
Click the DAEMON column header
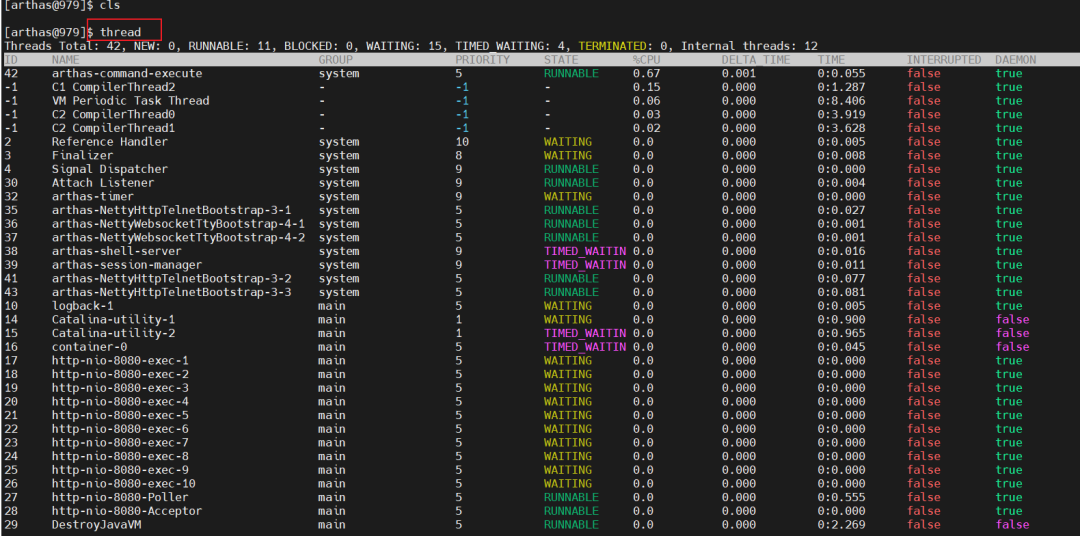click(x=1015, y=60)
